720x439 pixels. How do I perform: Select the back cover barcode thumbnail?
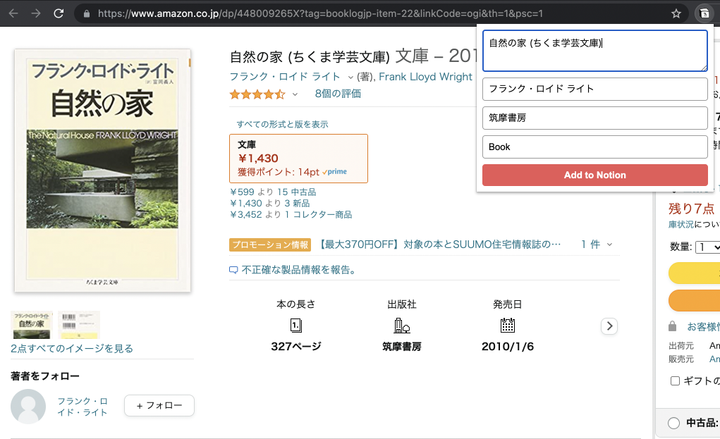coord(78,325)
